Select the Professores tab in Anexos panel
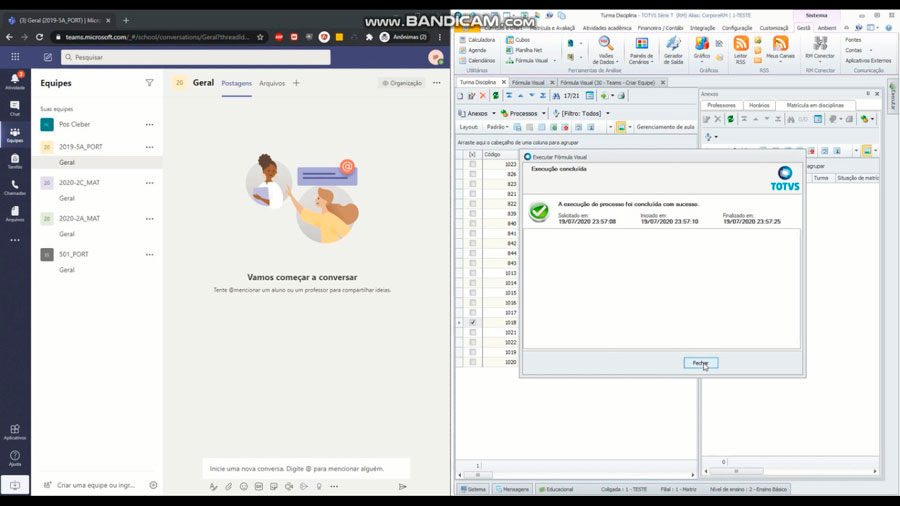The width and height of the screenshot is (900, 506). point(721,105)
